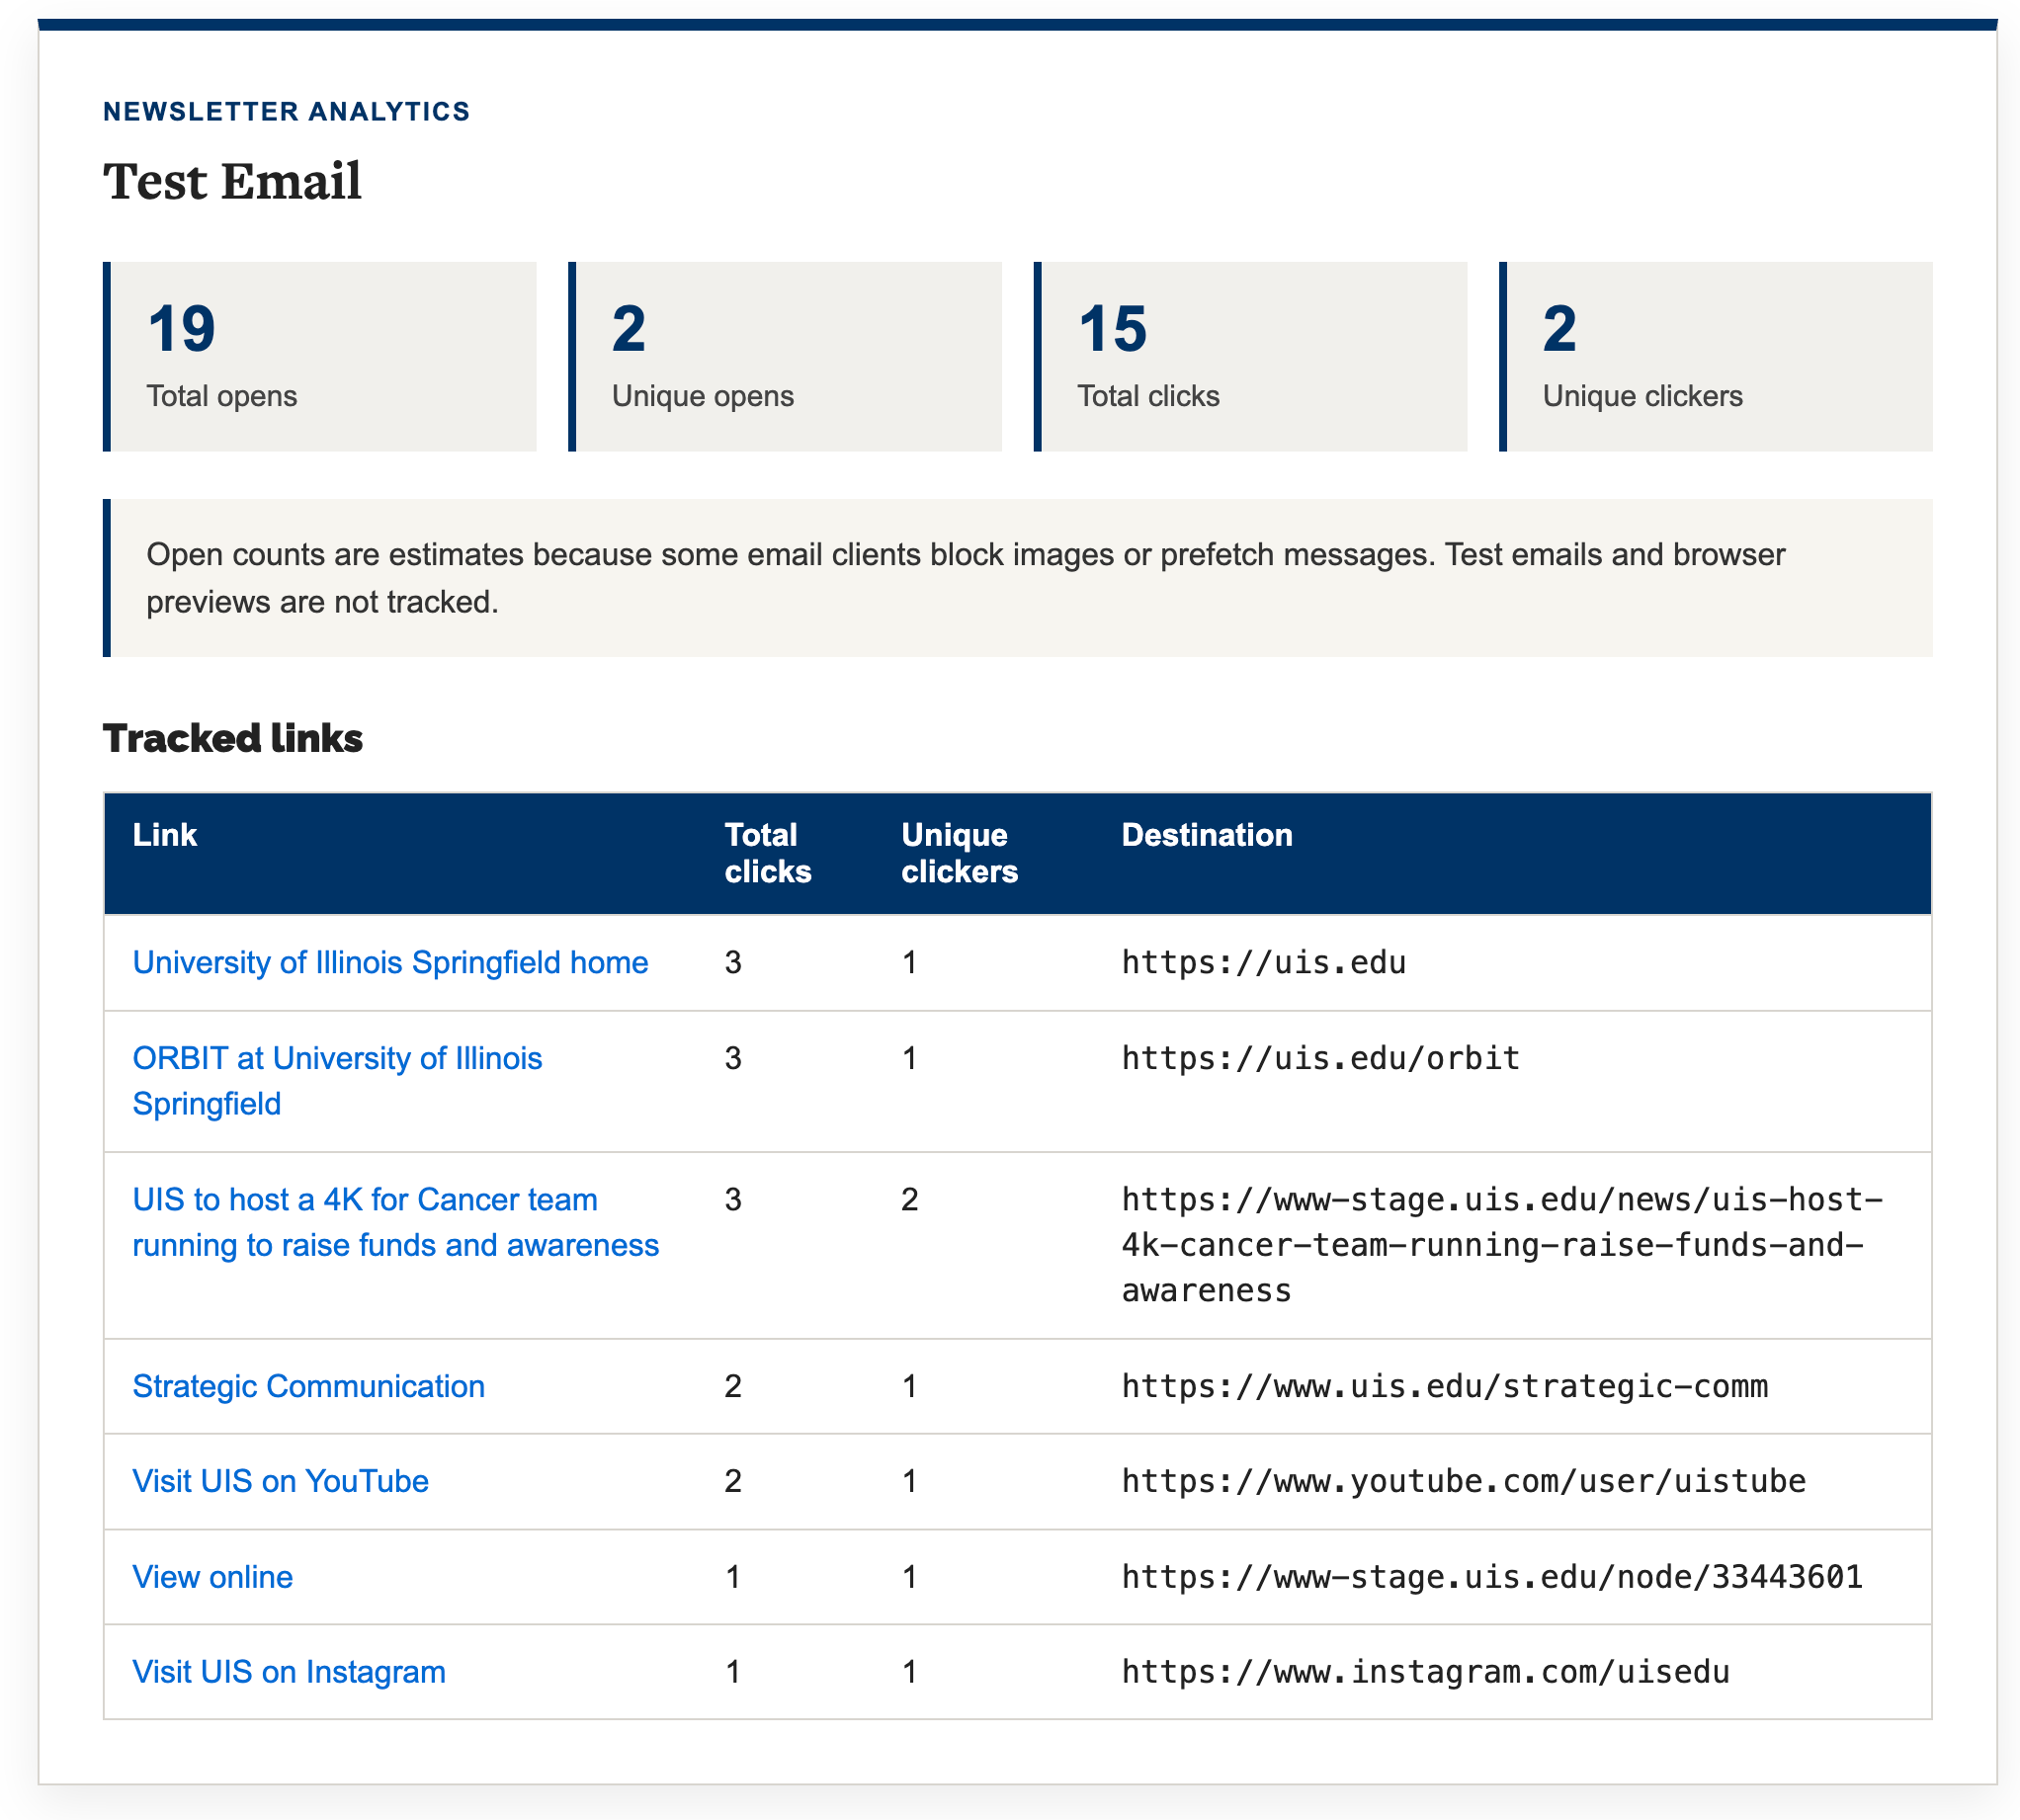The height and width of the screenshot is (1820, 2020).
Task: Click total clicks value in Strategic Communication row
Action: coord(733,1386)
